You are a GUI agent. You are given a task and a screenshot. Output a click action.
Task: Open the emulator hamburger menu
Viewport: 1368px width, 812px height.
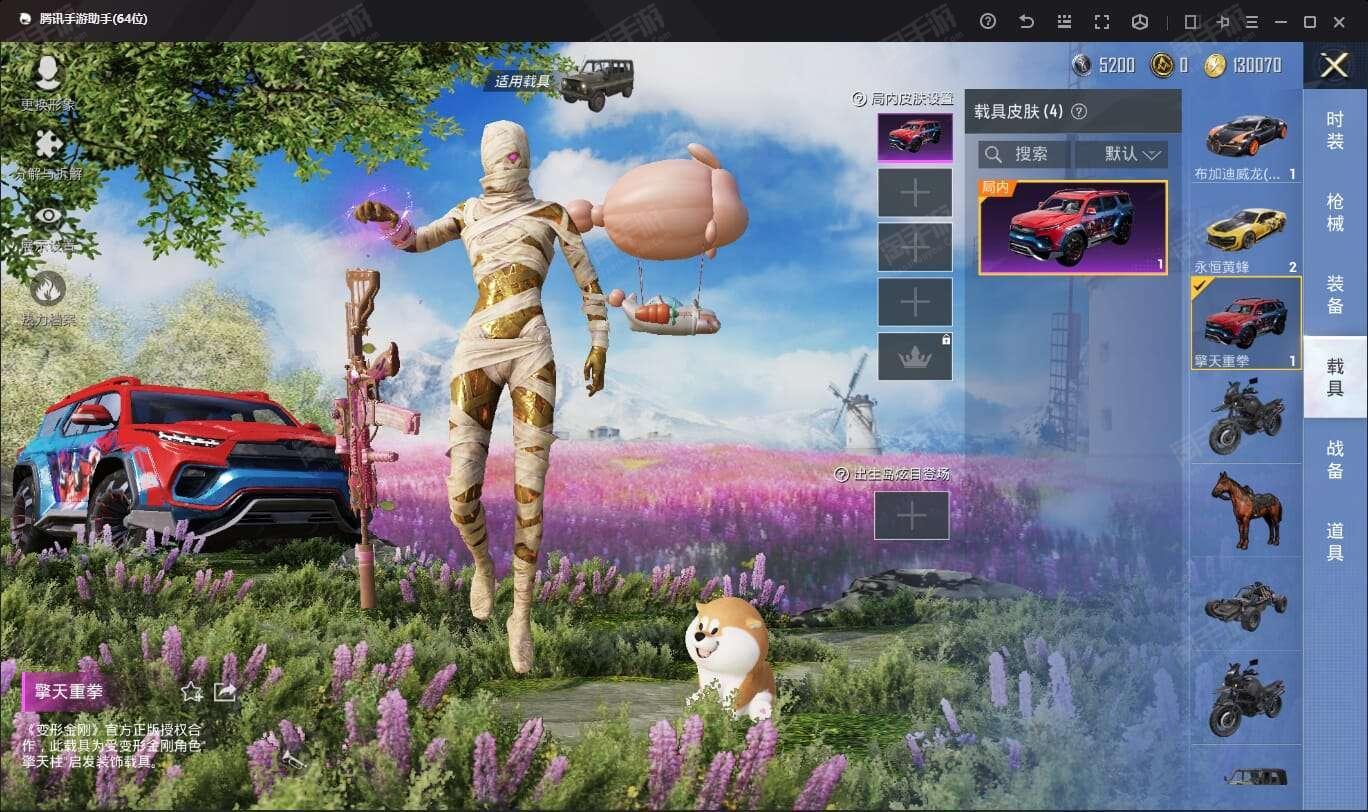[x=1252, y=20]
